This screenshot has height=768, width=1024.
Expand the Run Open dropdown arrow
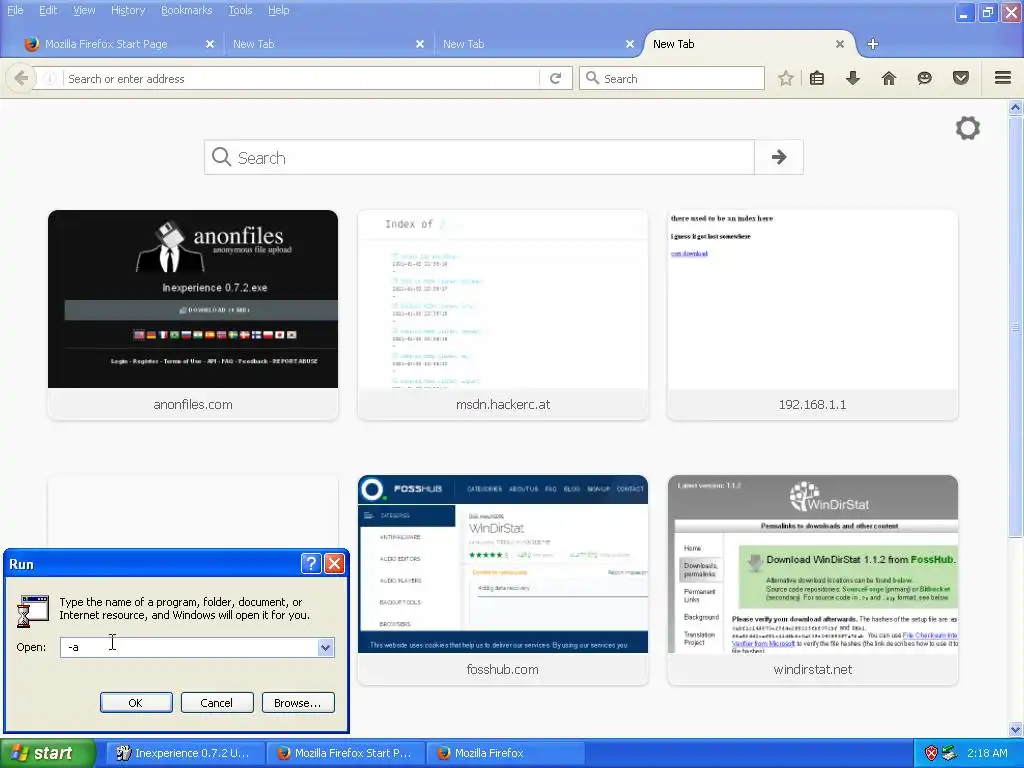[325, 647]
